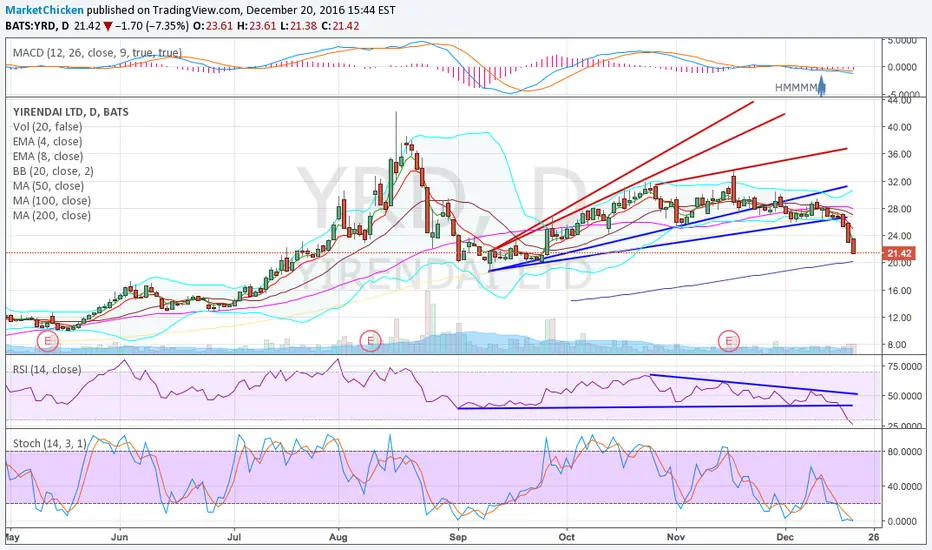Click the YIRENDAI LTD, D, BATS title

71,112
